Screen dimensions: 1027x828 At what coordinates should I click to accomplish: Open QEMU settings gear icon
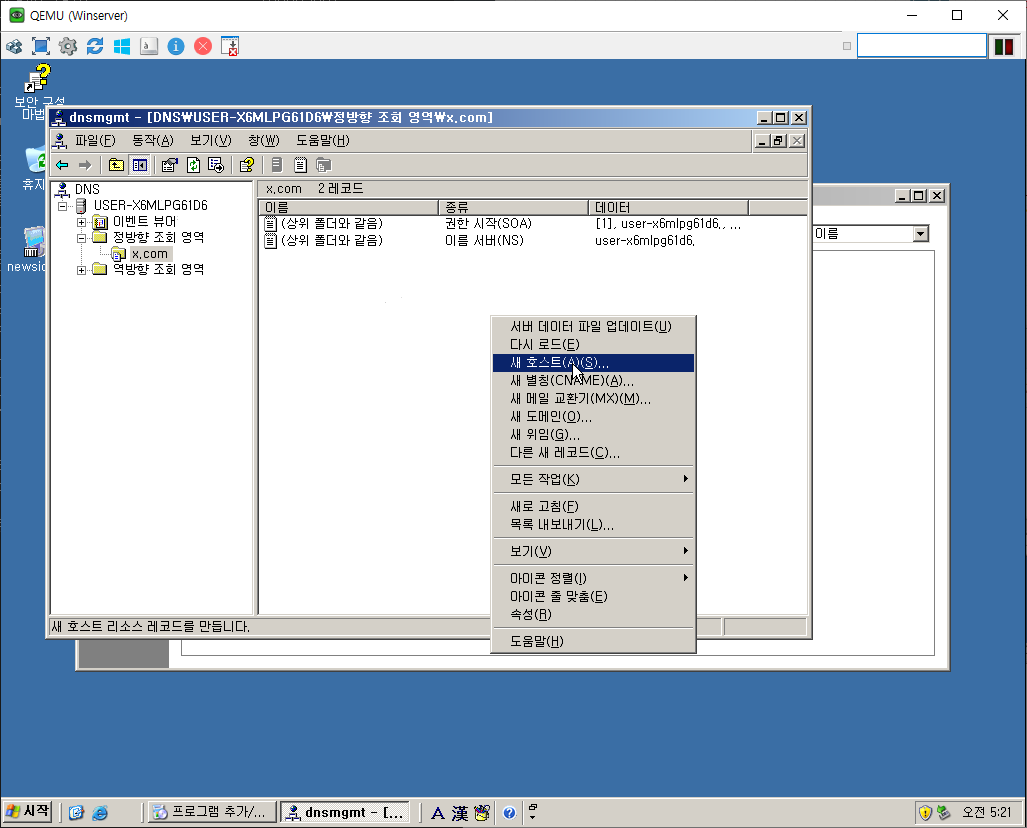[68, 47]
